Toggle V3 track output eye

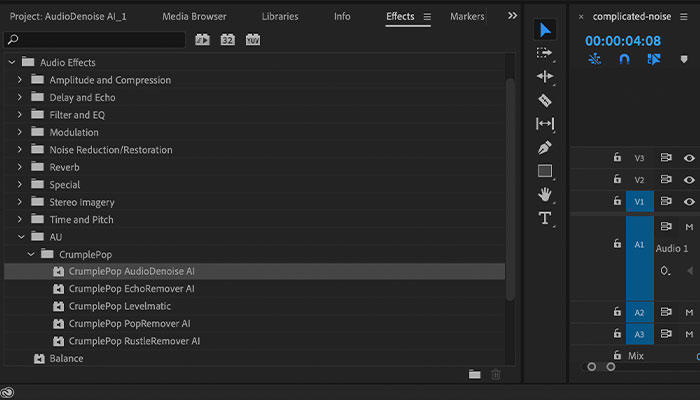[689, 158]
